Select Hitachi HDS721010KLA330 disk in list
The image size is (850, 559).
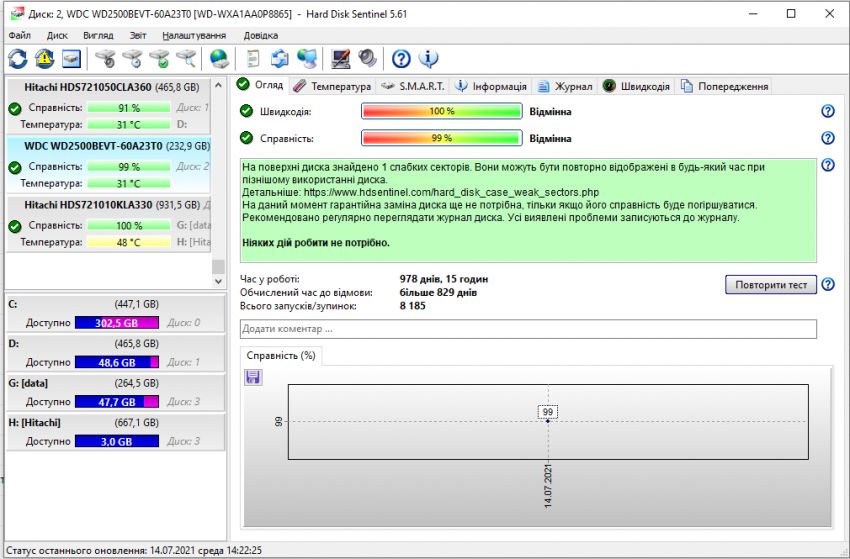108,223
